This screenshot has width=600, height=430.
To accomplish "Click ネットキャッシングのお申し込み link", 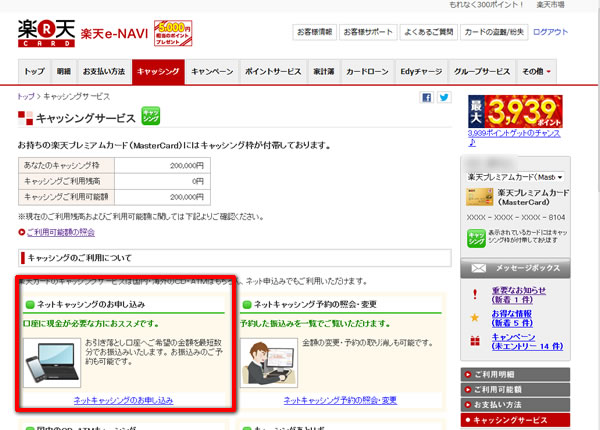I will click(x=123, y=401).
